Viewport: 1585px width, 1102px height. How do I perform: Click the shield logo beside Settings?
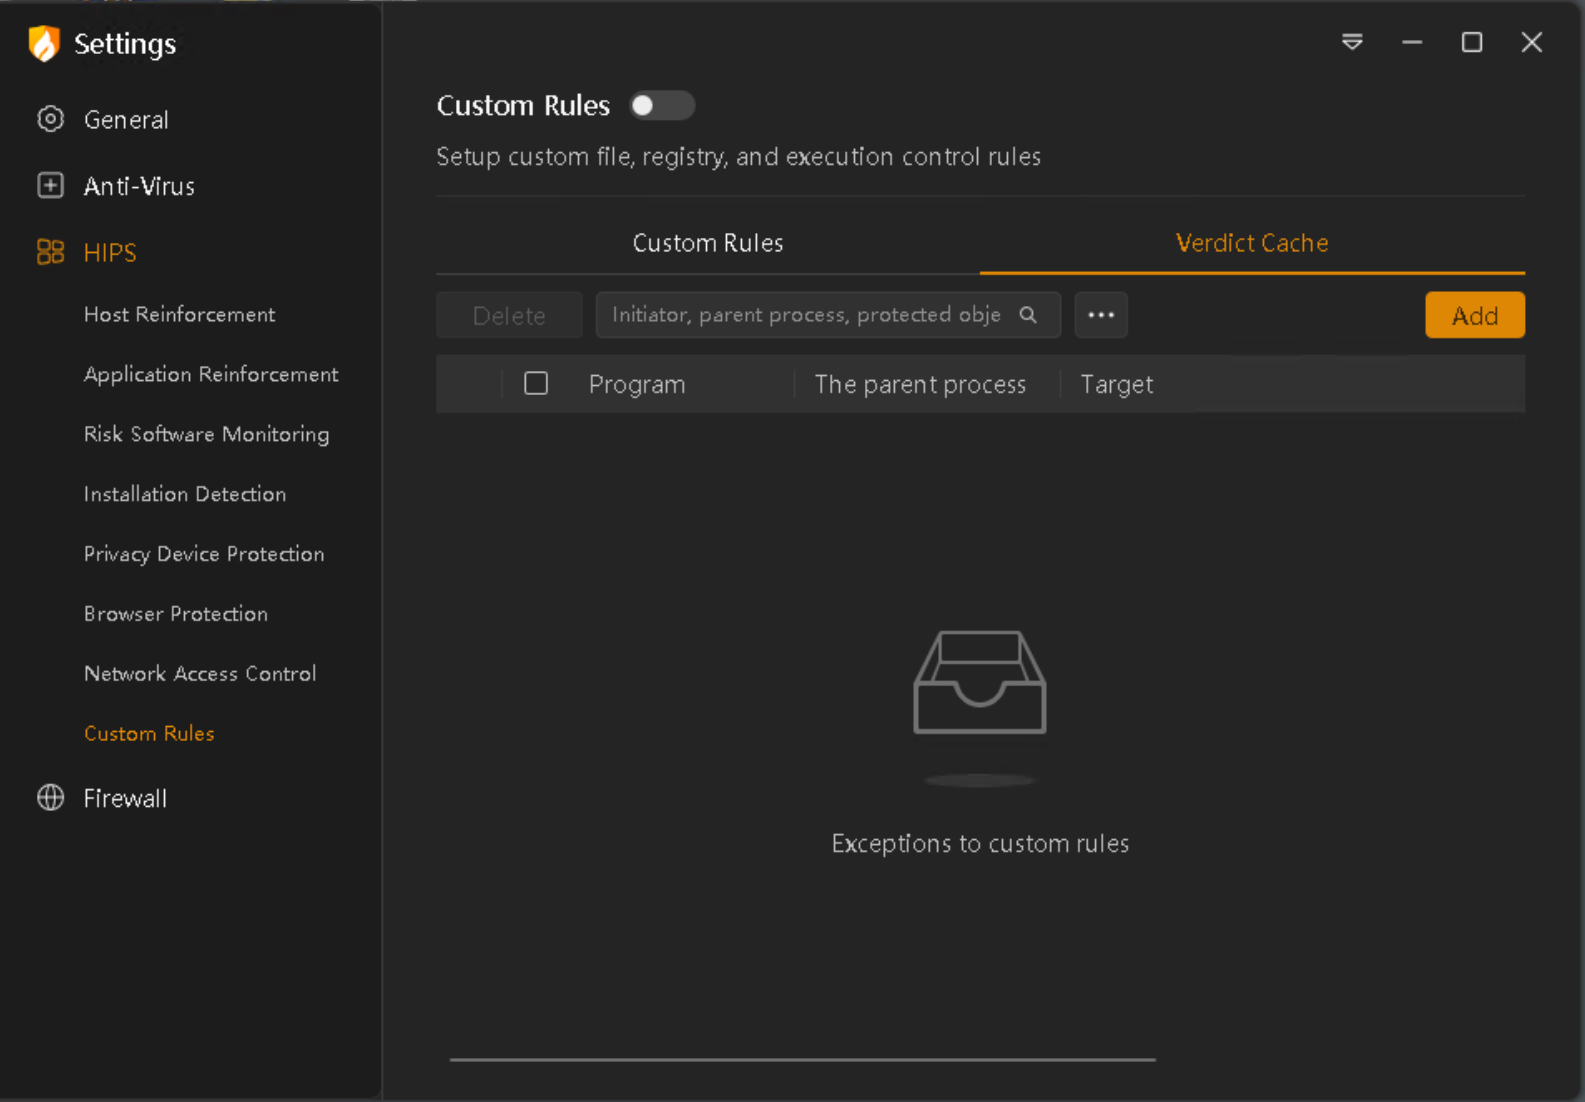[44, 44]
